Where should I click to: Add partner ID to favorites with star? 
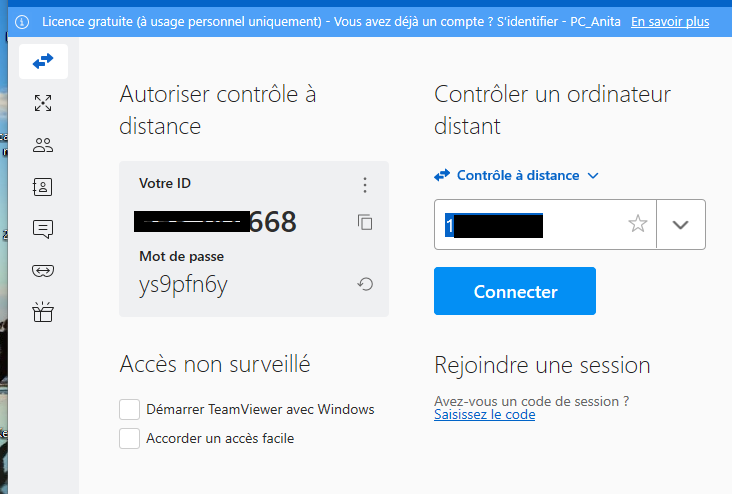(x=638, y=224)
